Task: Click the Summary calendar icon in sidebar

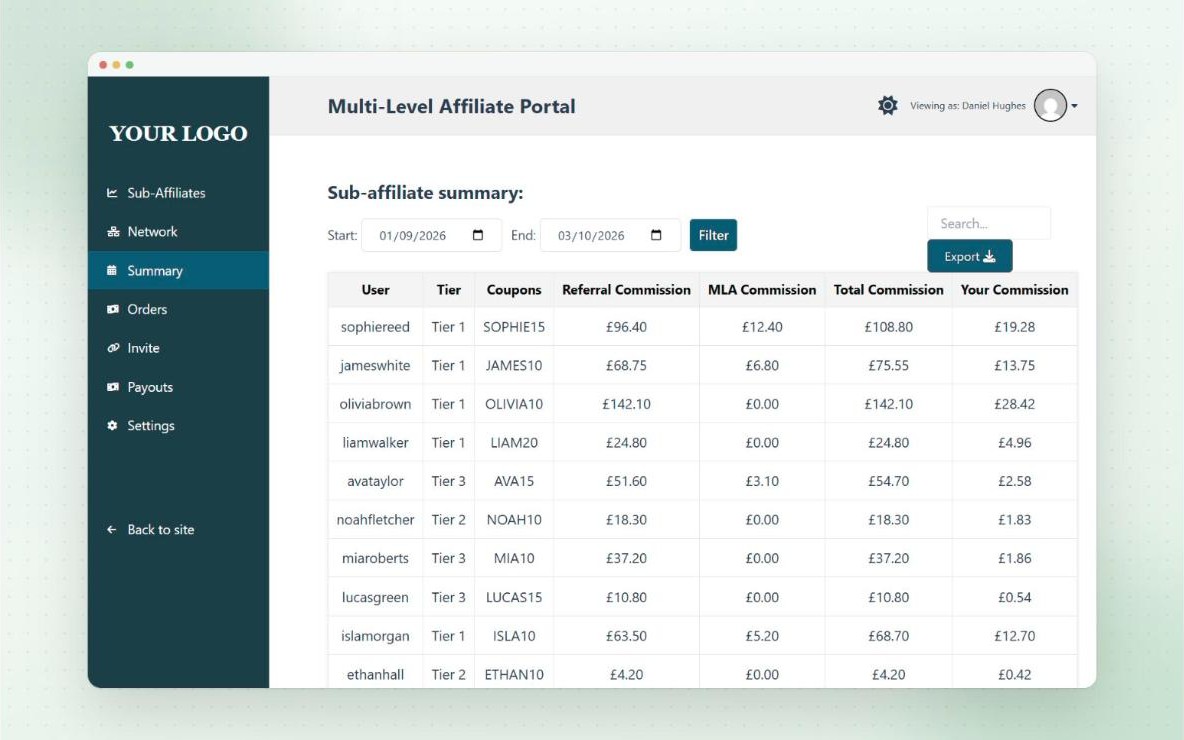Action: pyautogui.click(x=112, y=270)
